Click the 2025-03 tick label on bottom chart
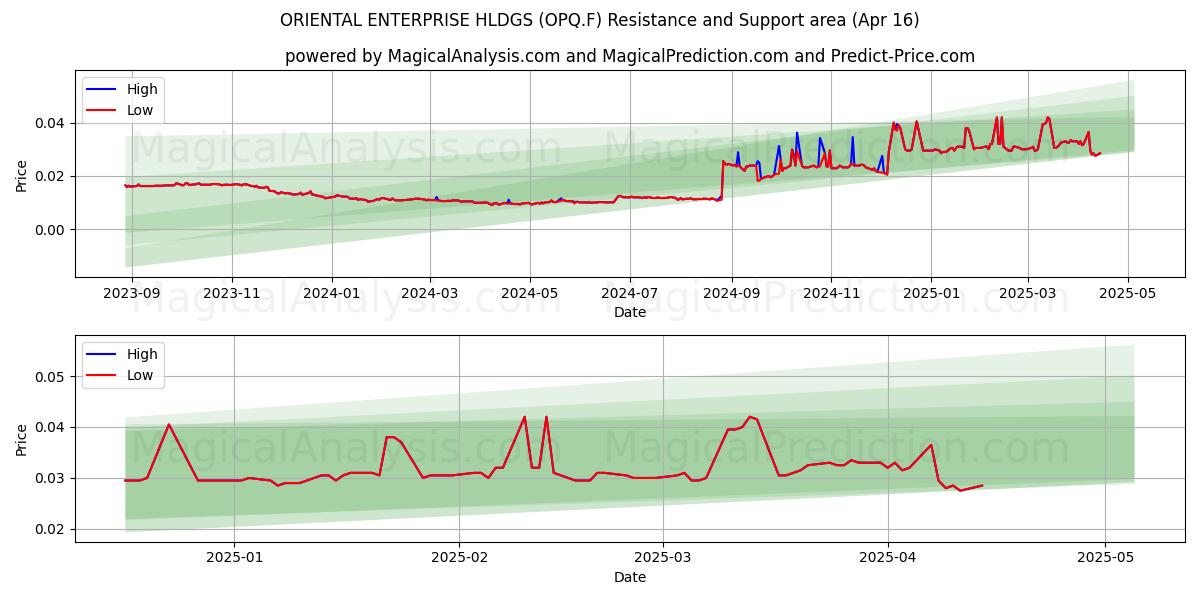1200x600 pixels. click(x=663, y=559)
